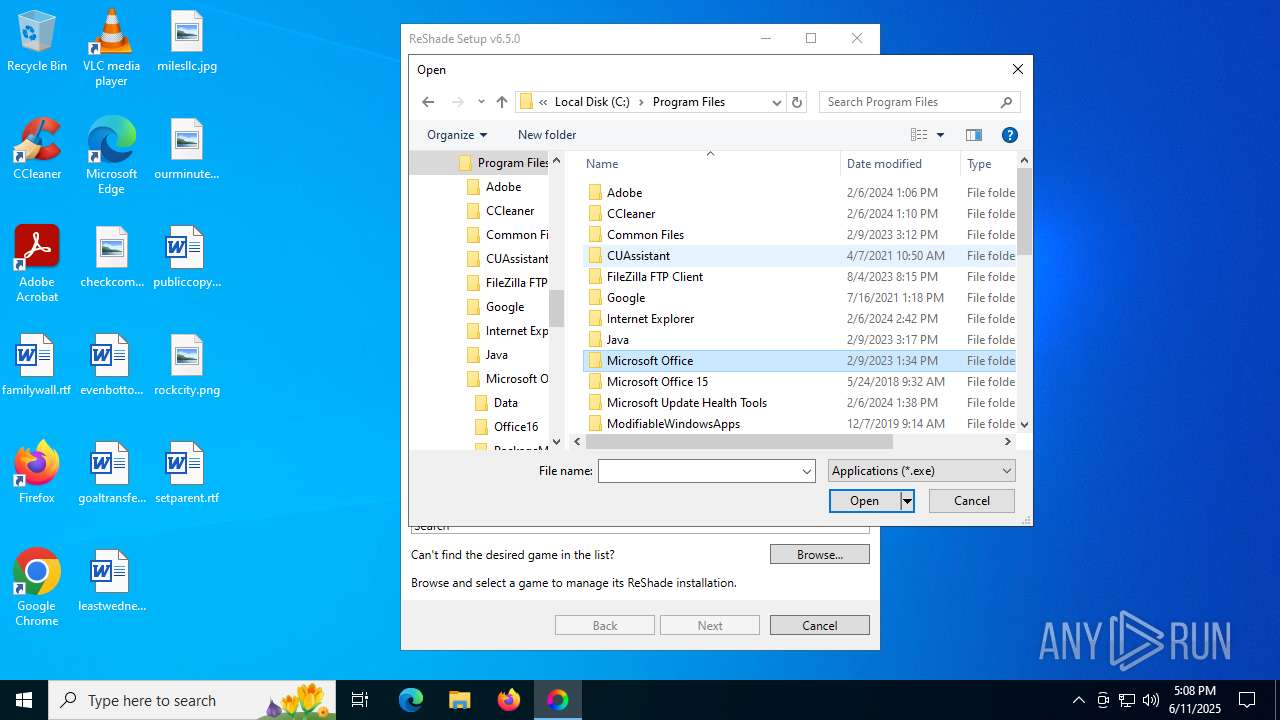Image resolution: width=1280 pixels, height=720 pixels.
Task: Expand the file type filter Applications (*.exe)
Action: point(922,471)
